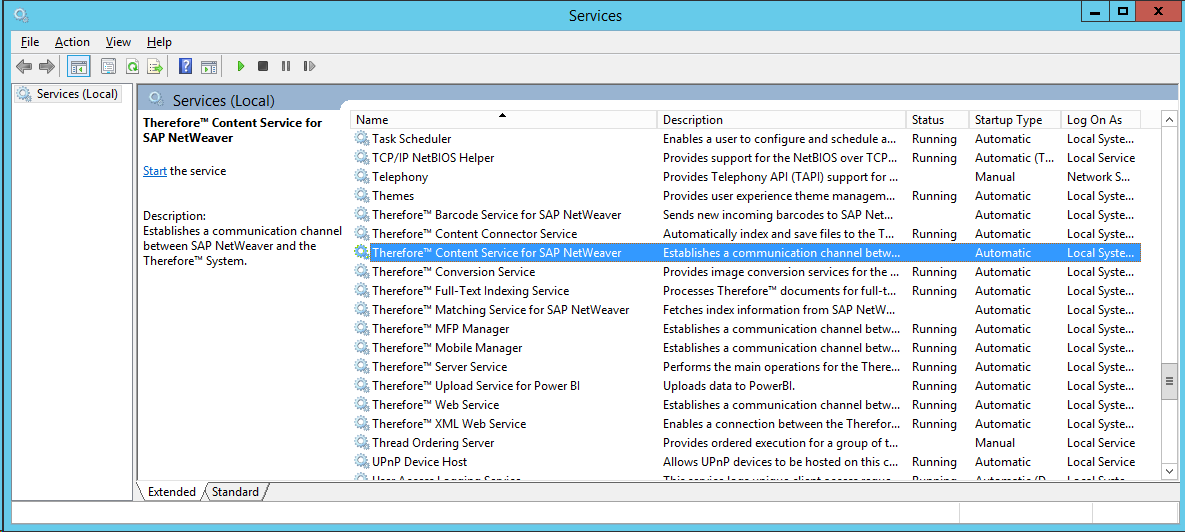1185x532 pixels.
Task: Click the Pause Service toolbar icon
Action: point(286,67)
